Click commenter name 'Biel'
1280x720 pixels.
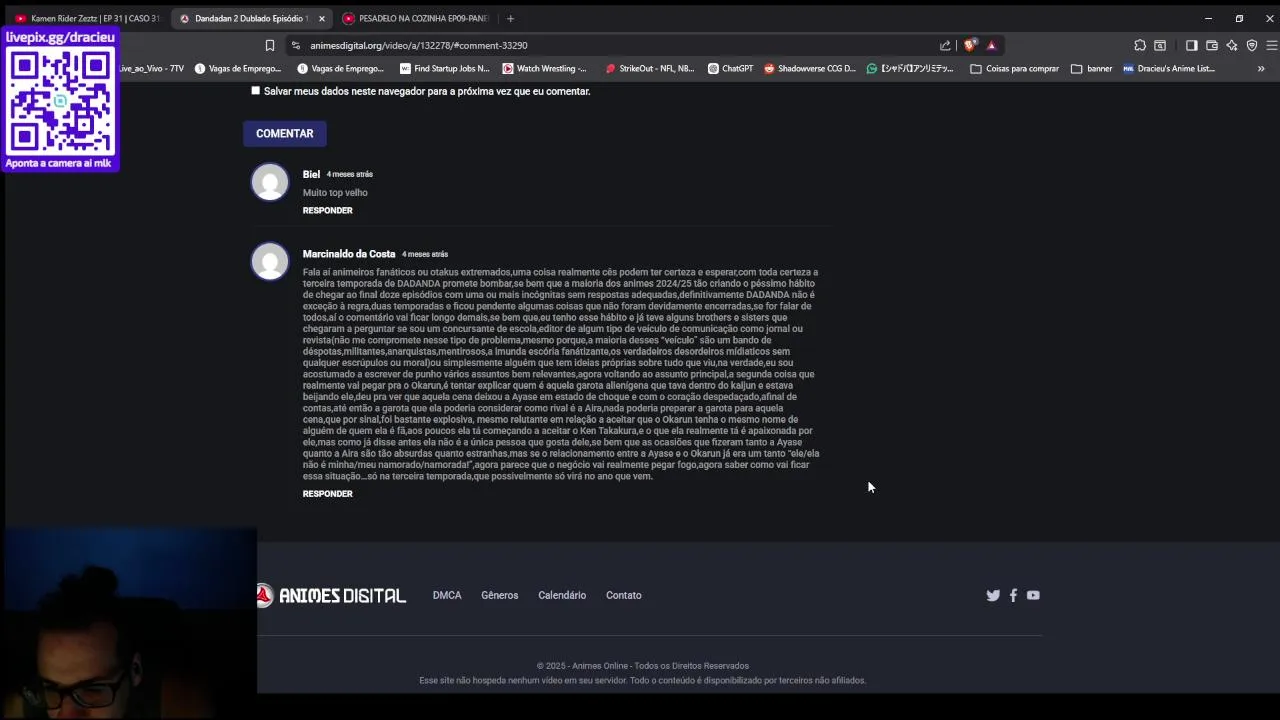pyautogui.click(x=311, y=174)
